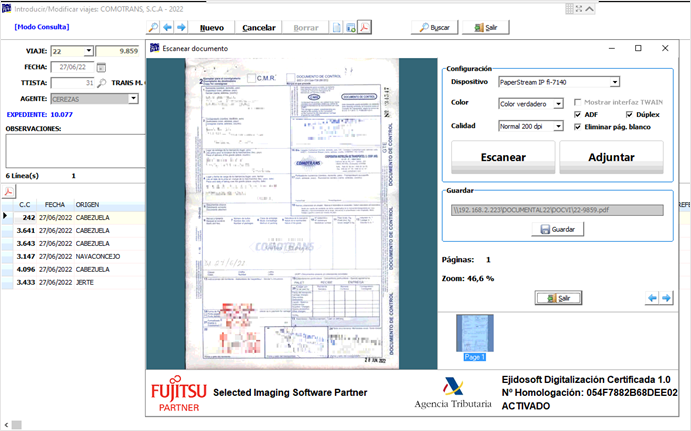The height and width of the screenshot is (431, 691).
Task: Click the horizontal scrollbar left arrow at the bottom
Action: pos(6,425)
